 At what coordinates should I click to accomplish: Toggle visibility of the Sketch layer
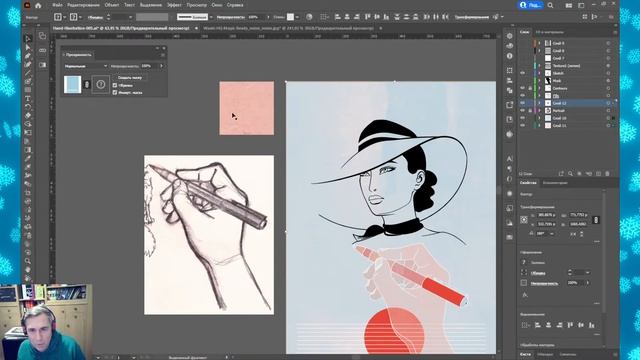(522, 73)
